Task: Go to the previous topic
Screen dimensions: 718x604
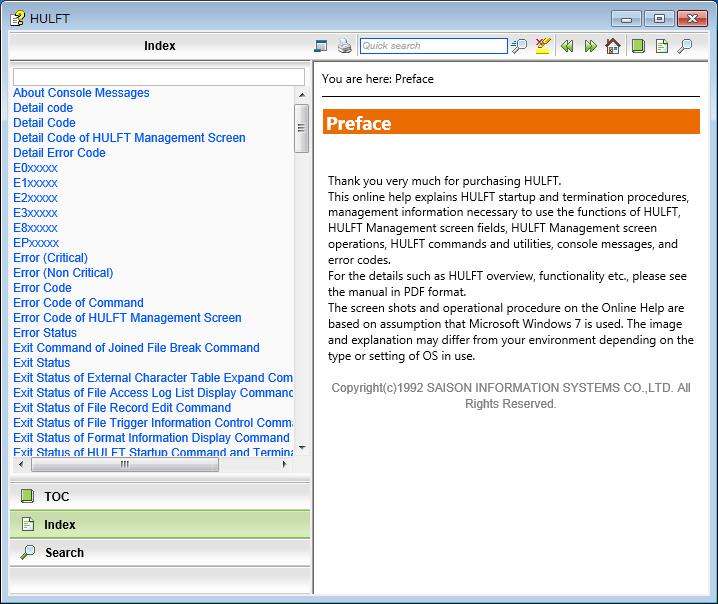Action: (567, 46)
